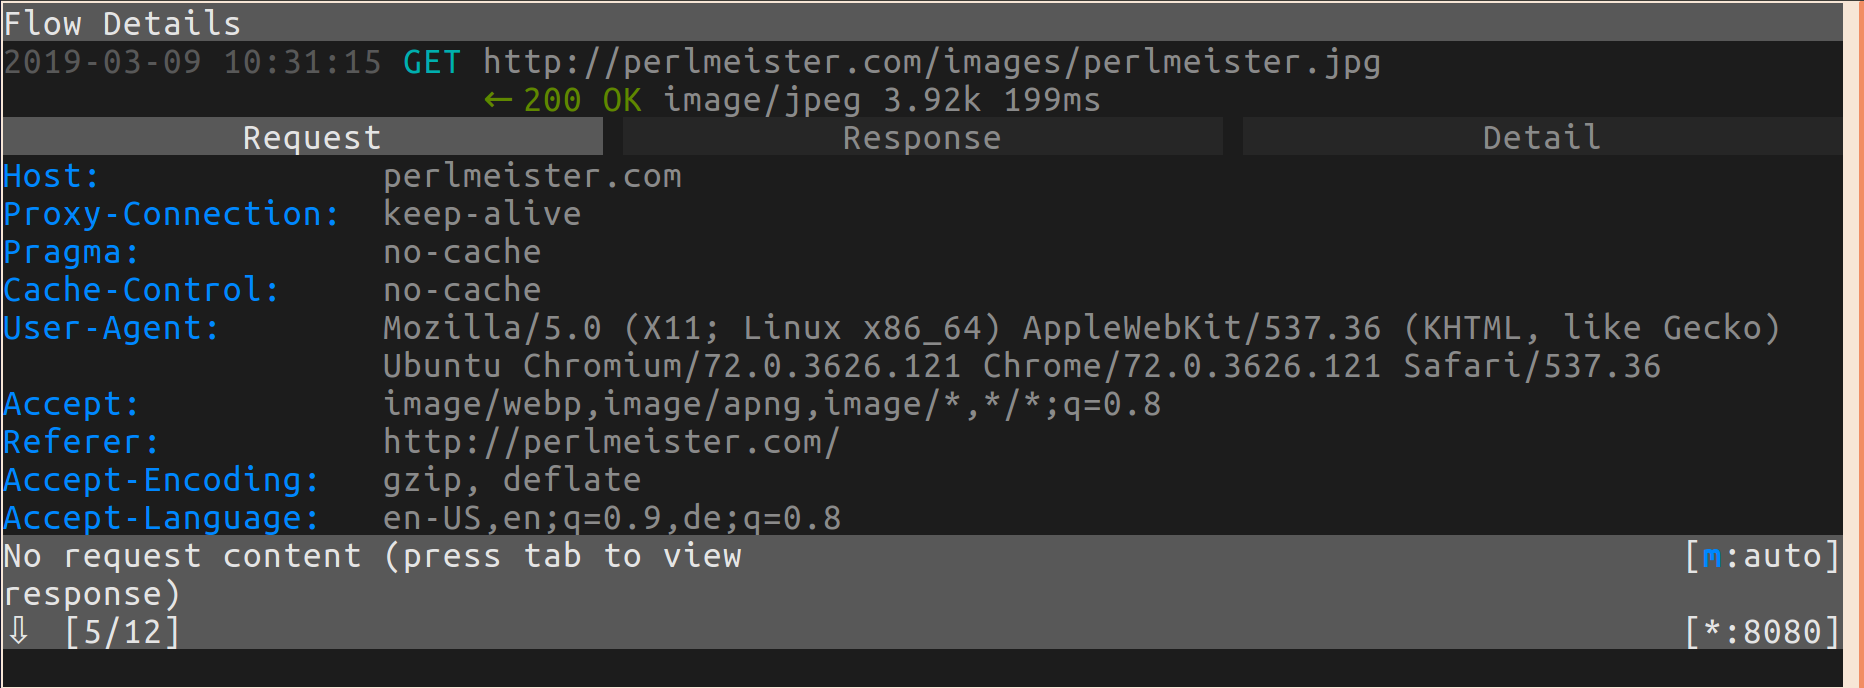Image resolution: width=1864 pixels, height=688 pixels.
Task: Click the Cache-Control header label
Action: click(141, 290)
